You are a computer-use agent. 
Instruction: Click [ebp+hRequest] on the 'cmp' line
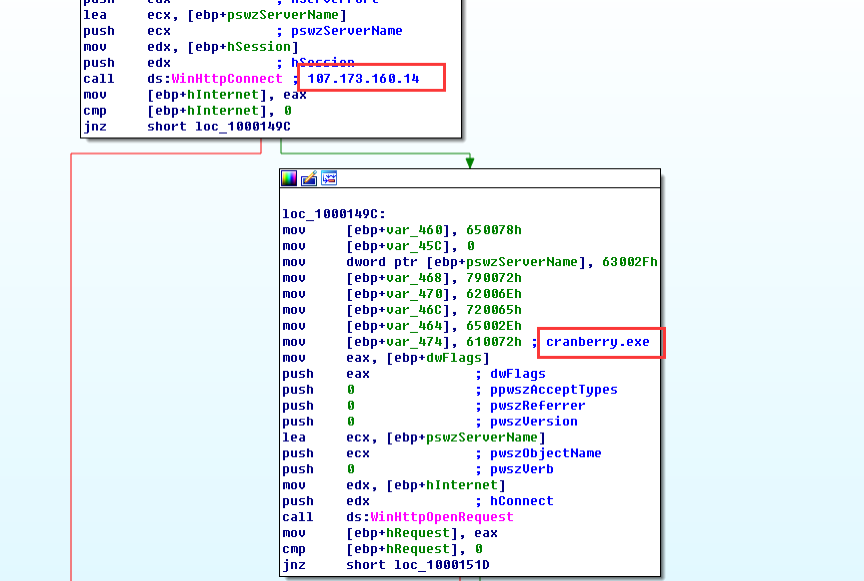pyautogui.click(x=406, y=549)
